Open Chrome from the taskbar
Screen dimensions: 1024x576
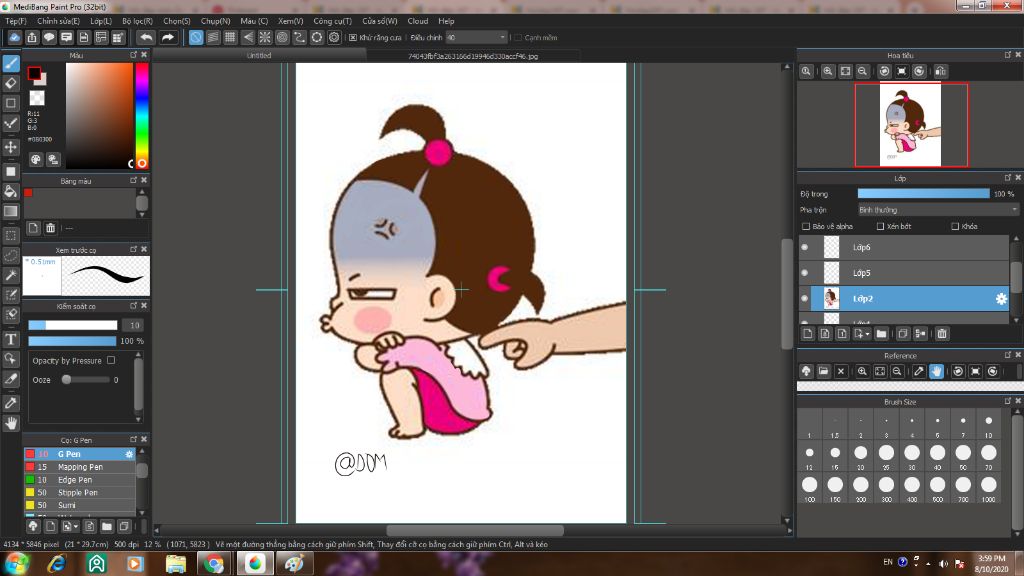(214, 563)
